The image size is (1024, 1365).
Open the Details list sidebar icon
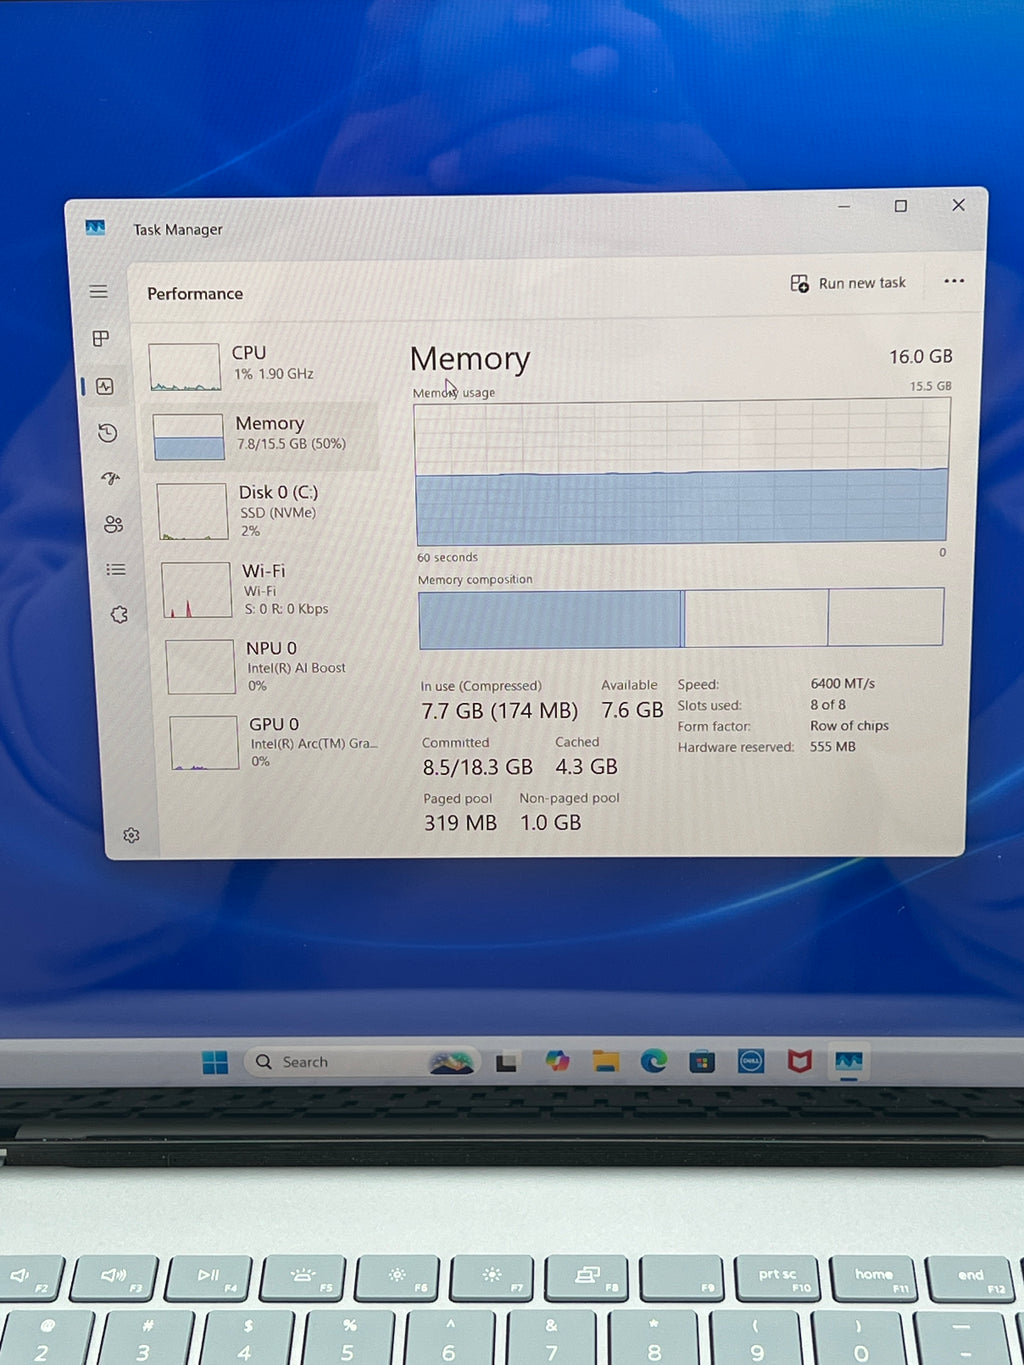point(116,569)
